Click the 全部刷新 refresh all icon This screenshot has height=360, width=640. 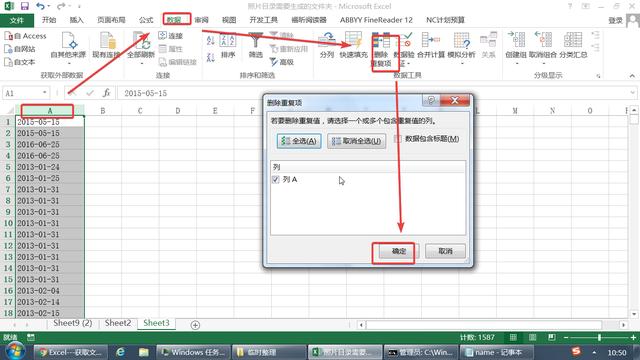click(141, 40)
